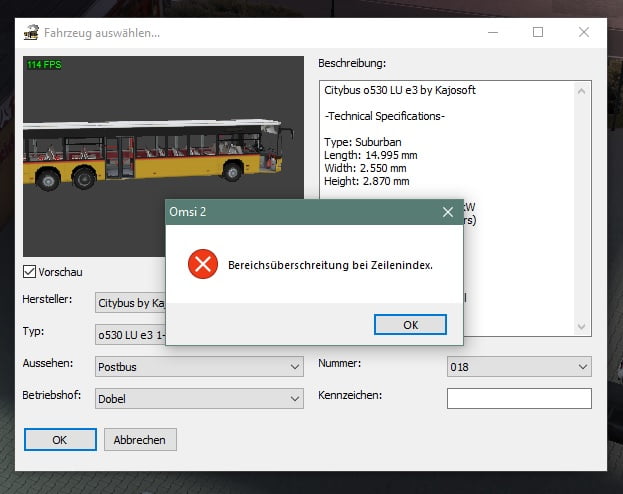Click the description scrollbar down arrow
This screenshot has width=623, height=494.
pos(583,327)
